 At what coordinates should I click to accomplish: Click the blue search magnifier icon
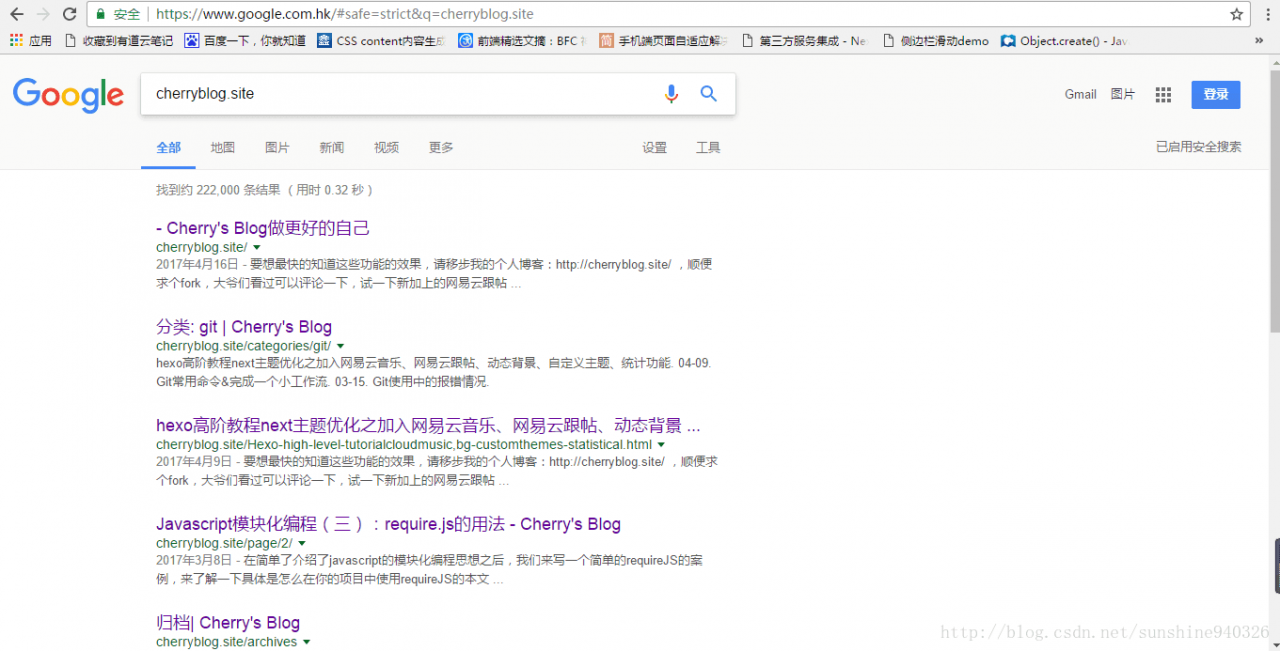pos(708,94)
